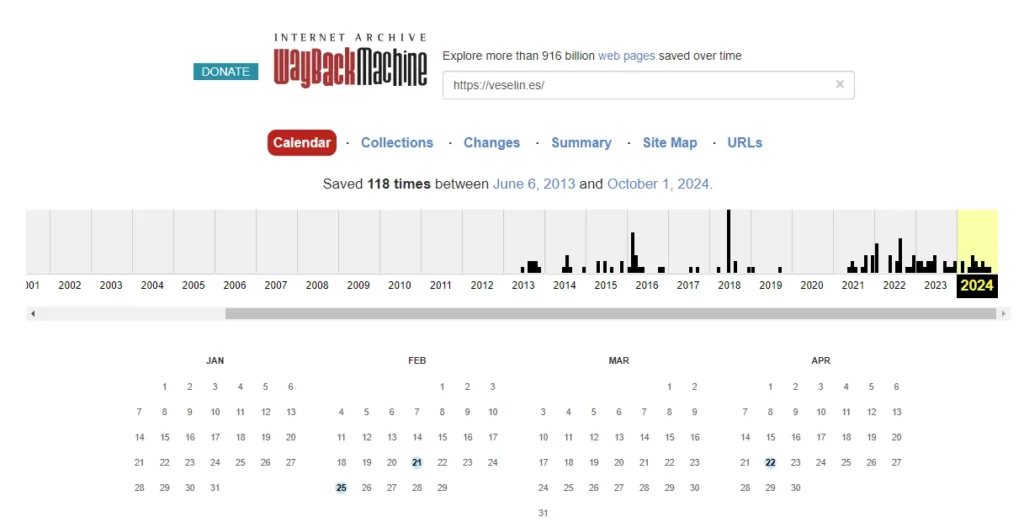1024x528 pixels.
Task: Select the highlighted 2024 year marker
Action: 977,285
